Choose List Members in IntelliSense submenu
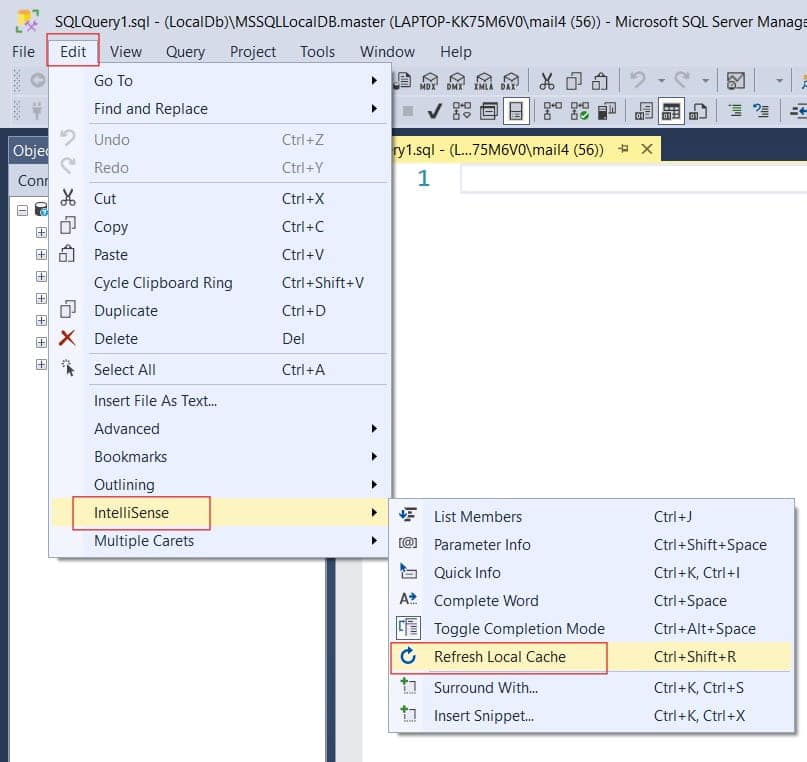The image size is (807, 762). pos(590,517)
